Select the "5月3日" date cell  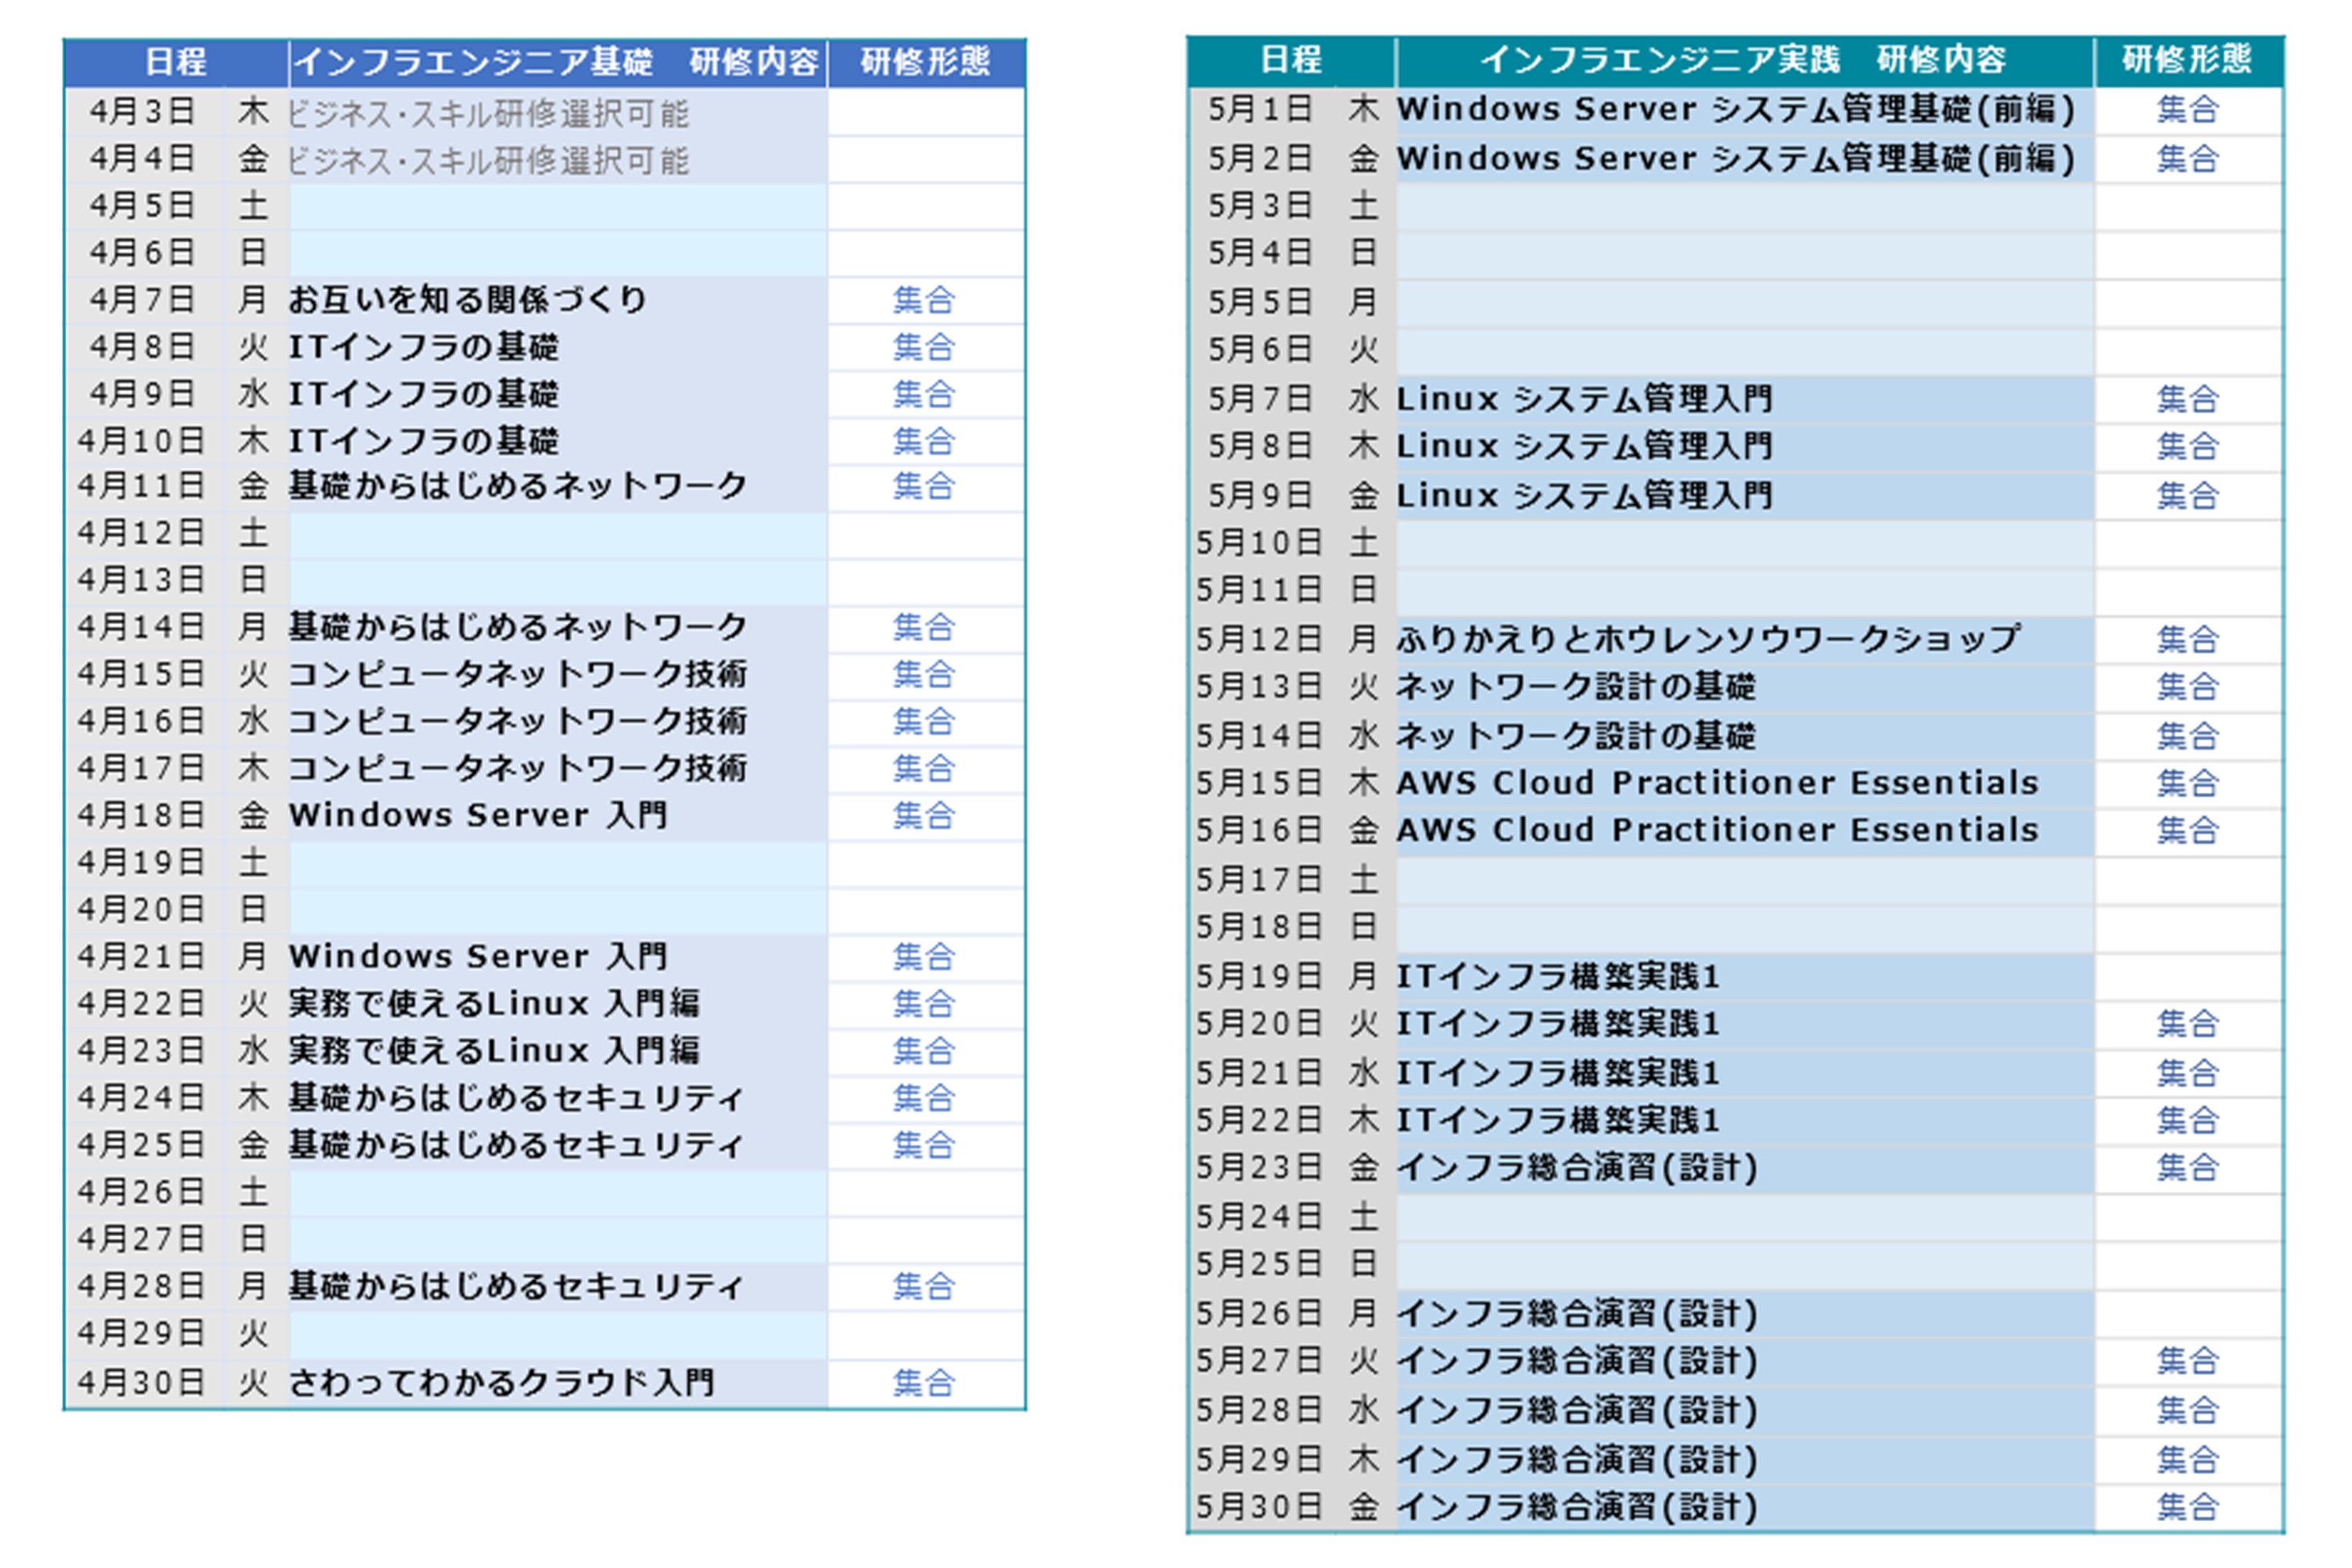(x=1261, y=206)
